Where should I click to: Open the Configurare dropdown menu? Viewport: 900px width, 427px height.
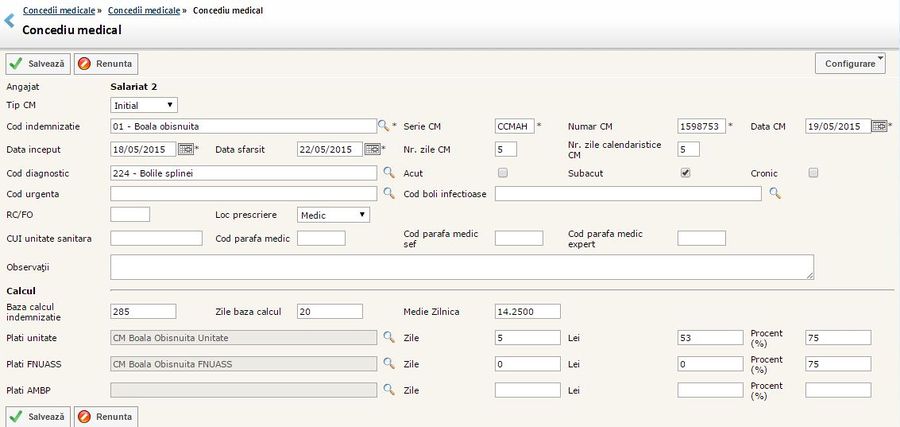point(850,63)
